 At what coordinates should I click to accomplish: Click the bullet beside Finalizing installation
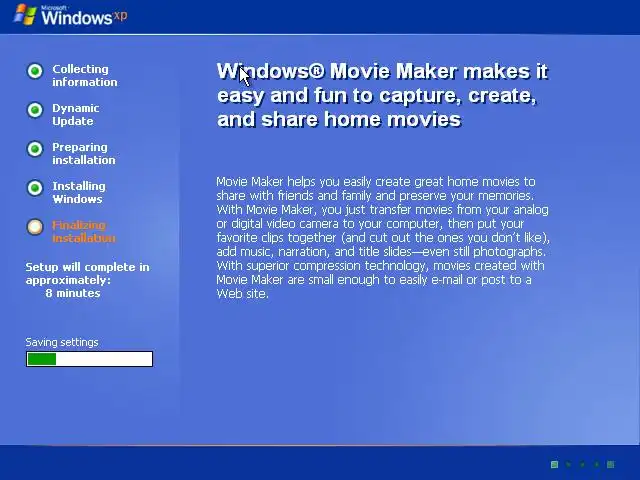point(35,227)
